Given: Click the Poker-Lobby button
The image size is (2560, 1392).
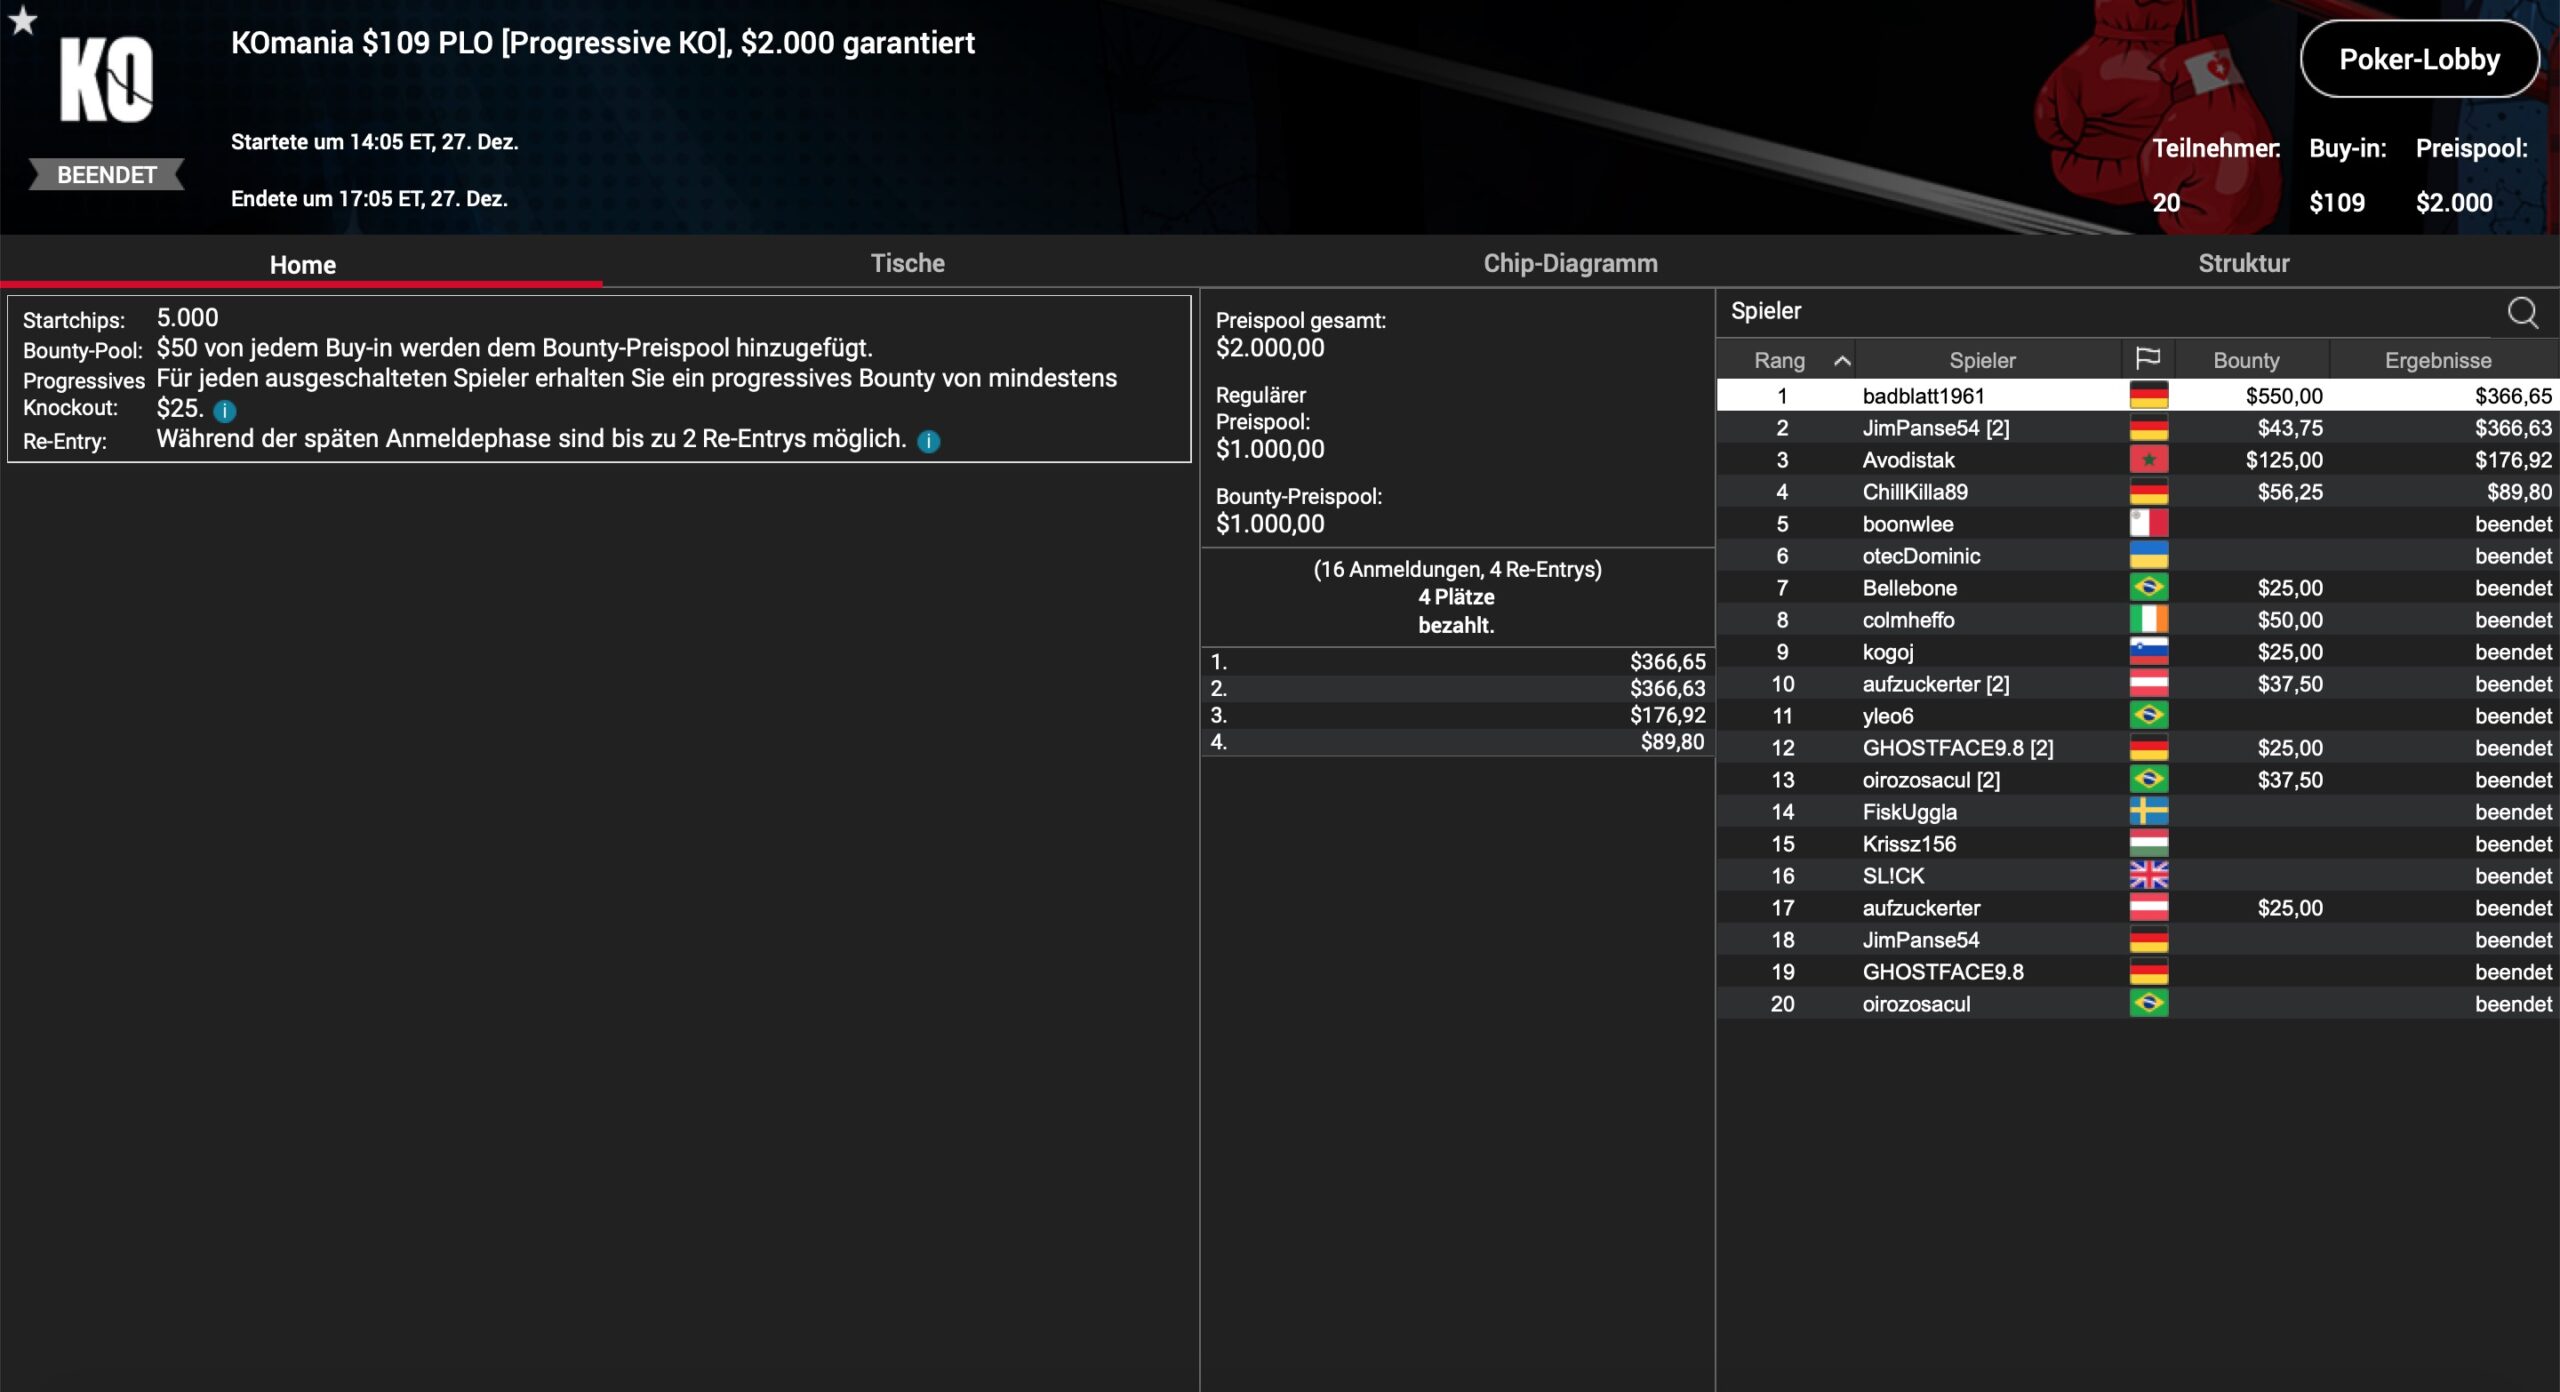Looking at the screenshot, I should [x=2418, y=59].
